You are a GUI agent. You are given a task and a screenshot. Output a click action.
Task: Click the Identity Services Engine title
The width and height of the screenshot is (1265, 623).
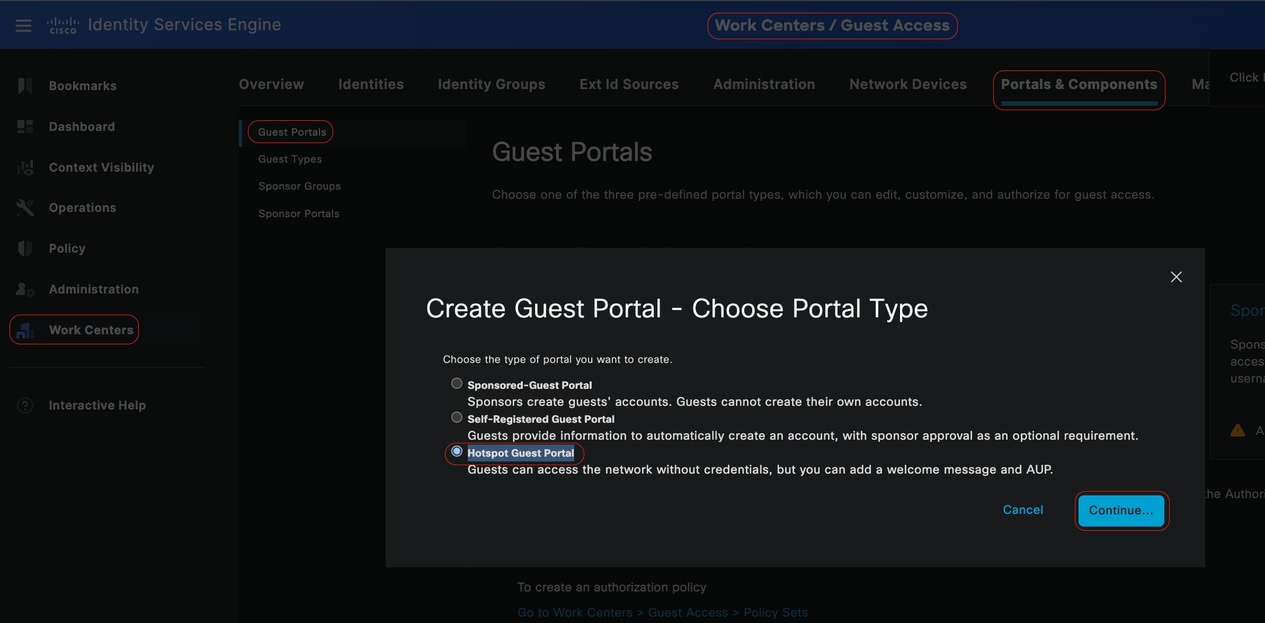pyautogui.click(x=184, y=25)
